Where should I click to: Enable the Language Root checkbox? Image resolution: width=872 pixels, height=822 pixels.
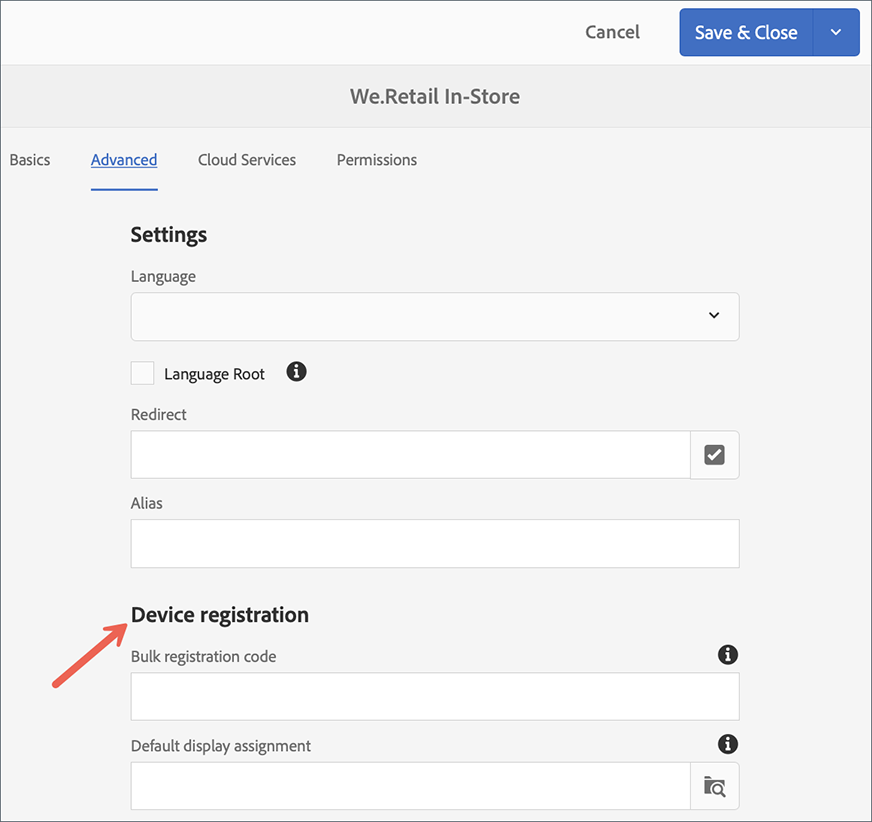click(143, 373)
